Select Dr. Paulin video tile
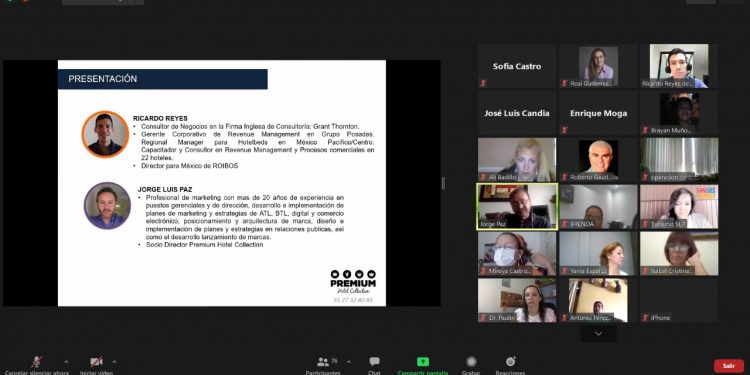750x375 pixels. (517, 300)
